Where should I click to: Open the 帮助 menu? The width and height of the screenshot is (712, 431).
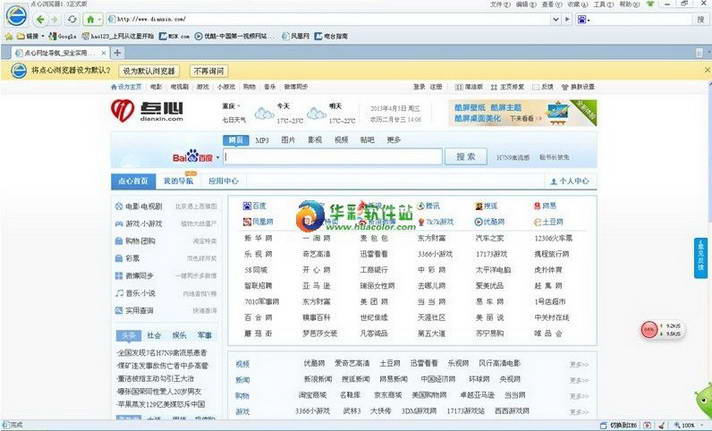629,4
